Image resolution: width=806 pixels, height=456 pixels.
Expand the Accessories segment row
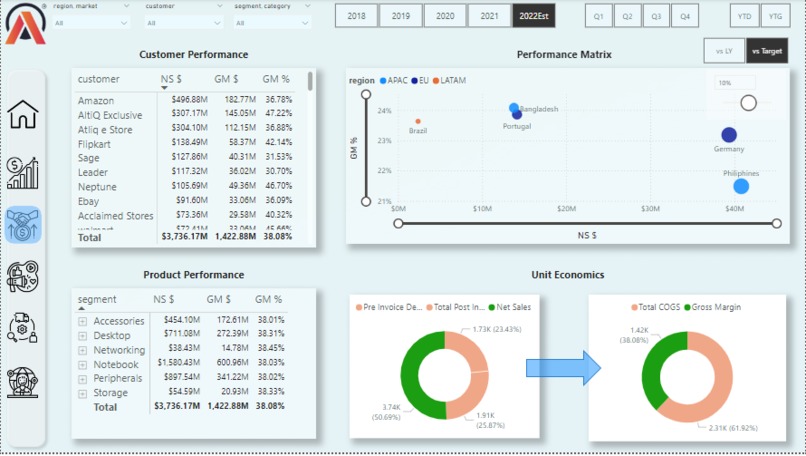[x=82, y=321]
